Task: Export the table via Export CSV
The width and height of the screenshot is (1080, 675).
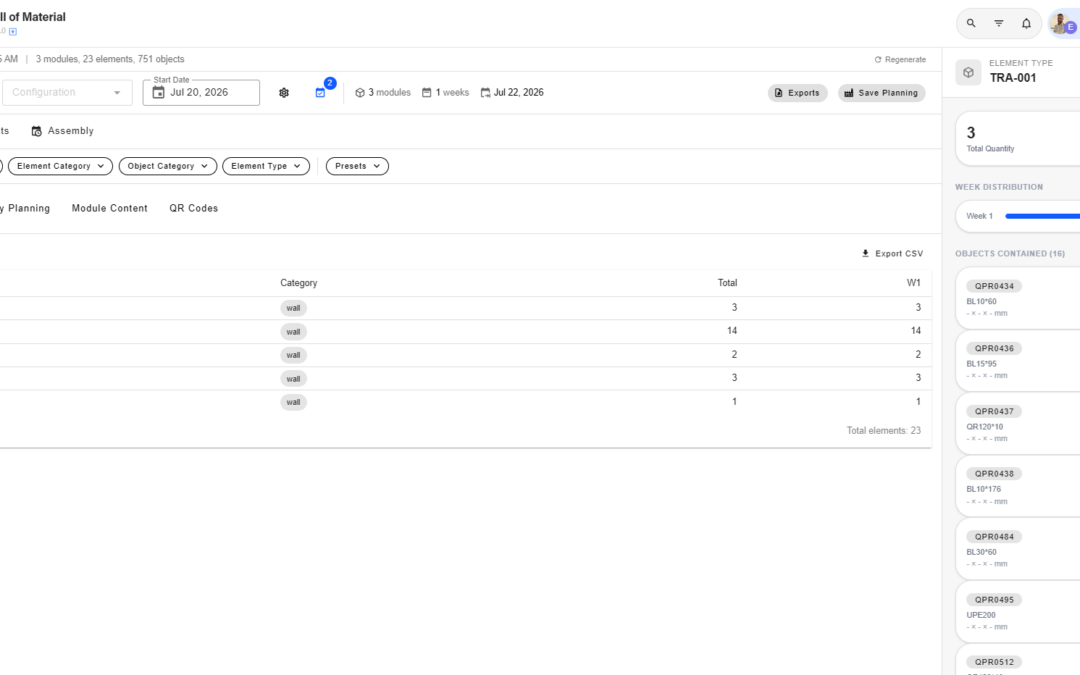Action: tap(892, 253)
